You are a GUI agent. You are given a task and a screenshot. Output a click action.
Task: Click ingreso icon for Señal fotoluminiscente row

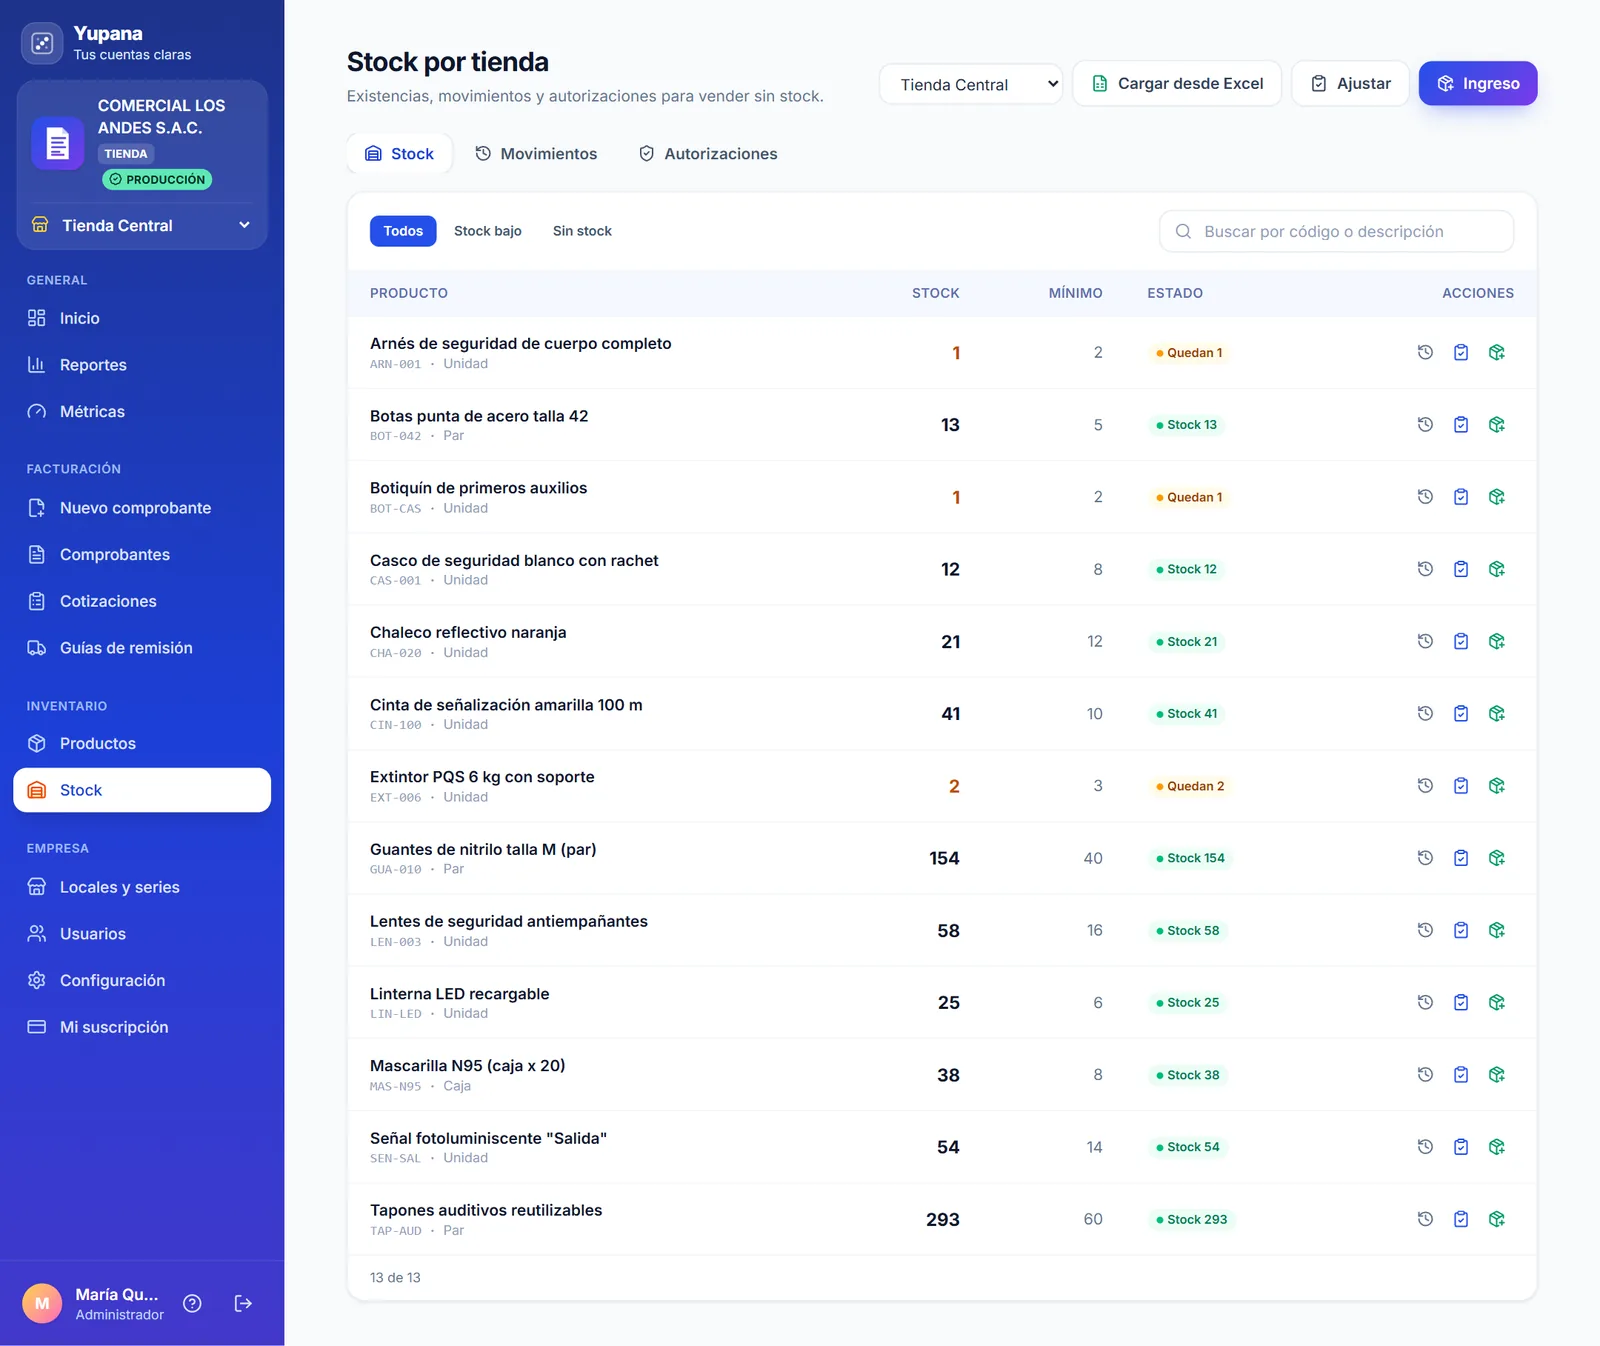click(1497, 1147)
